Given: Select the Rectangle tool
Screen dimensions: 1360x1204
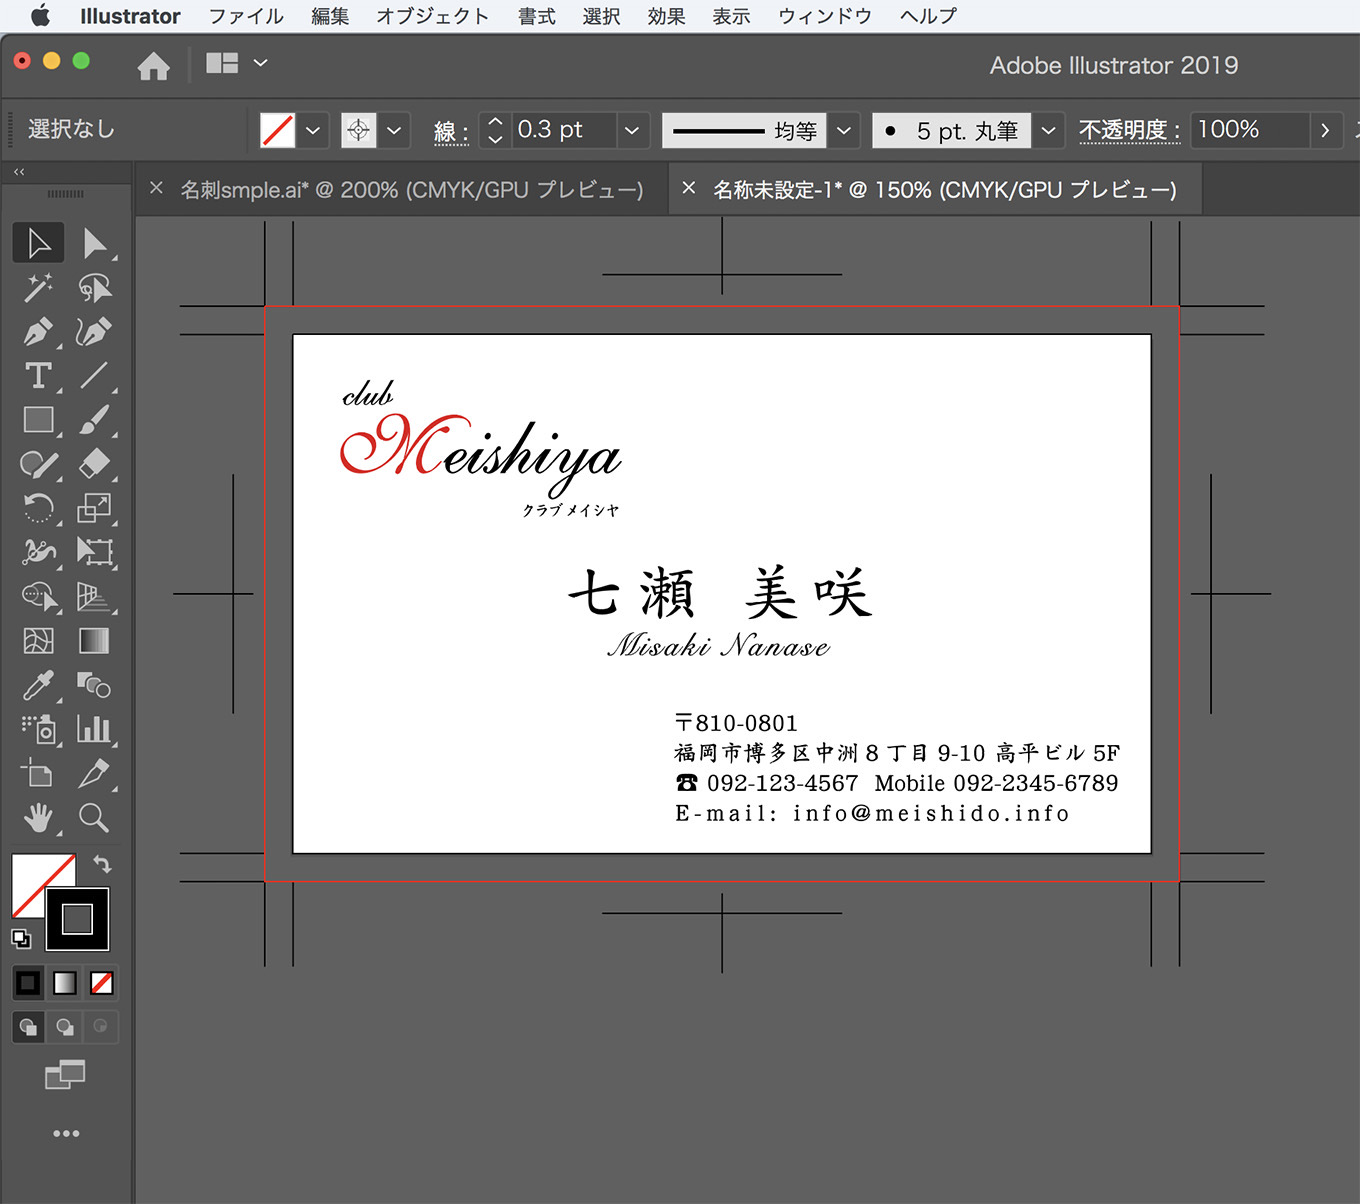Looking at the screenshot, I should [39, 420].
